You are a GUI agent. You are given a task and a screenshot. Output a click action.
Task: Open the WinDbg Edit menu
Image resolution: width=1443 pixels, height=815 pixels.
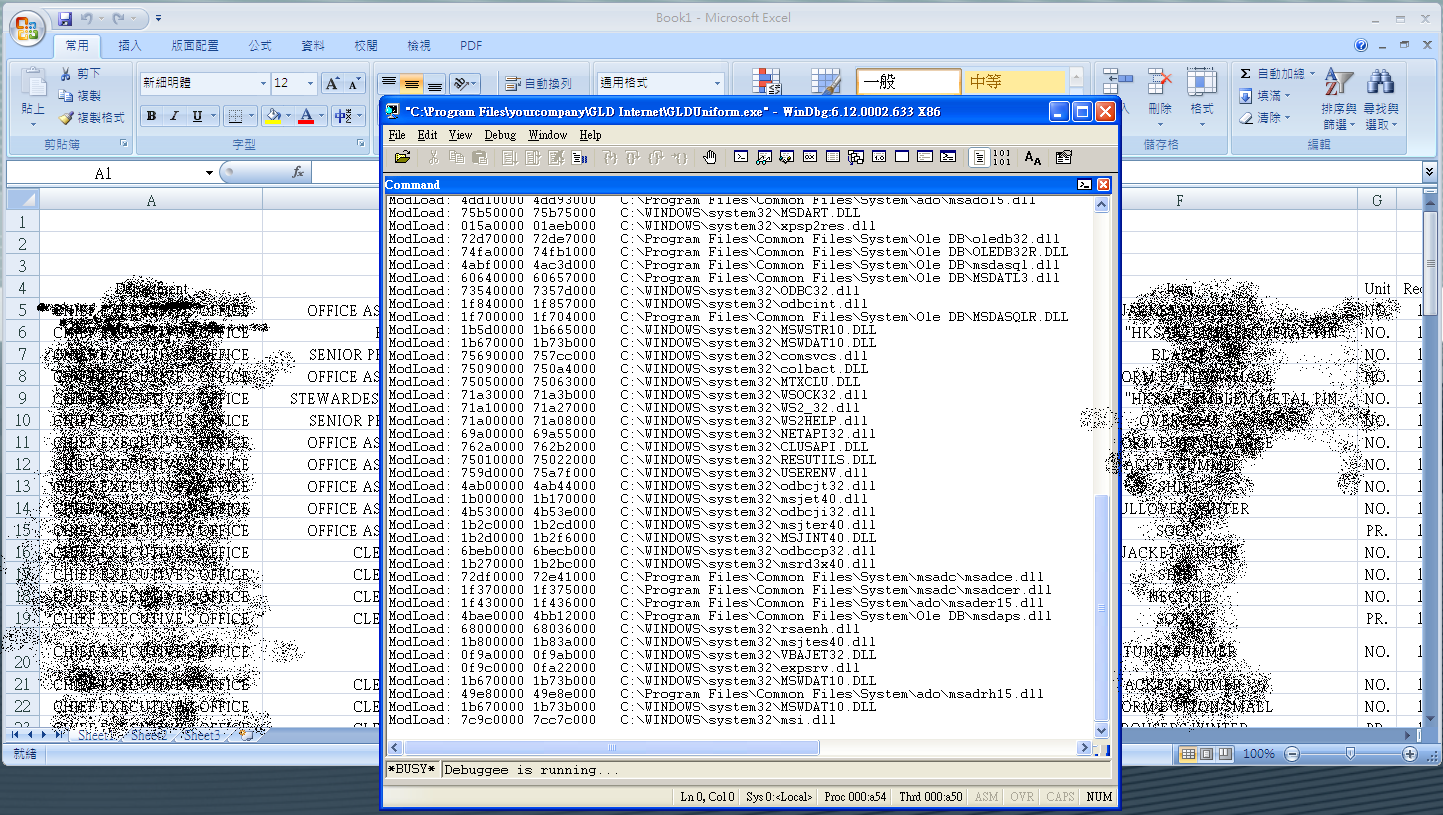coord(428,135)
